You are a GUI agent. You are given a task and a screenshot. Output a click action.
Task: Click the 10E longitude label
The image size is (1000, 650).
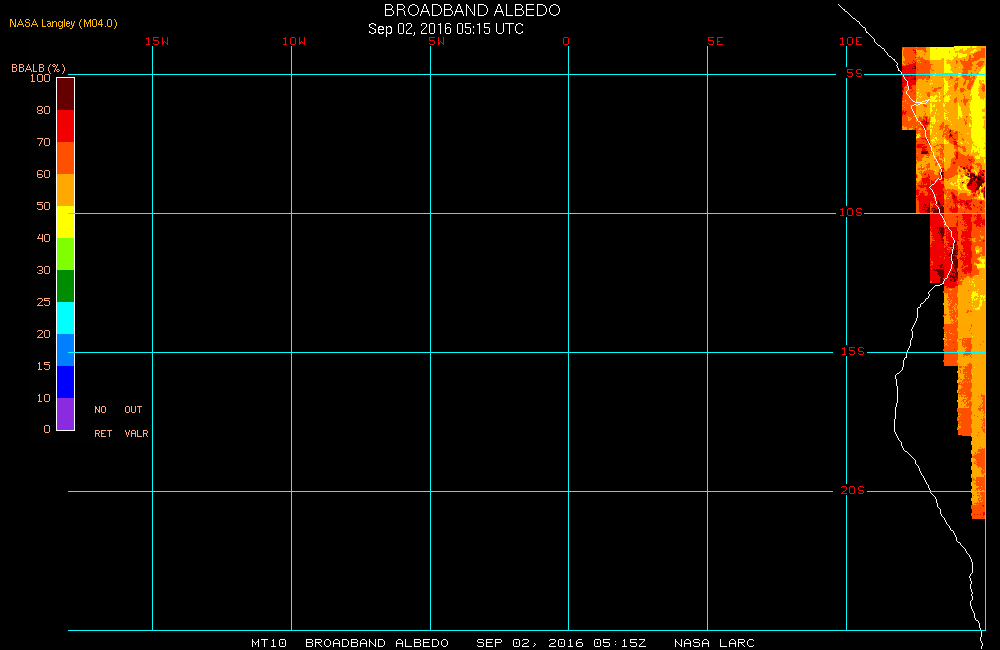(x=851, y=41)
